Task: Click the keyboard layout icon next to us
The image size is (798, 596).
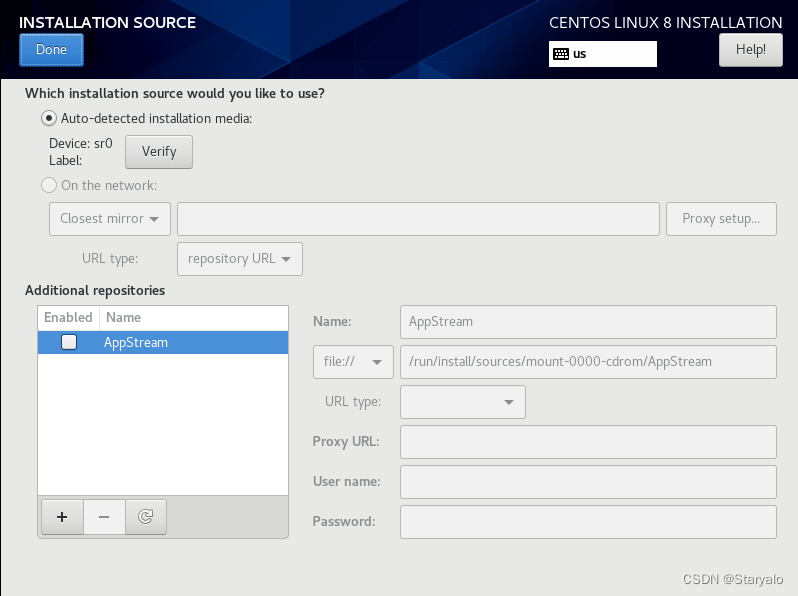Action: tap(561, 54)
